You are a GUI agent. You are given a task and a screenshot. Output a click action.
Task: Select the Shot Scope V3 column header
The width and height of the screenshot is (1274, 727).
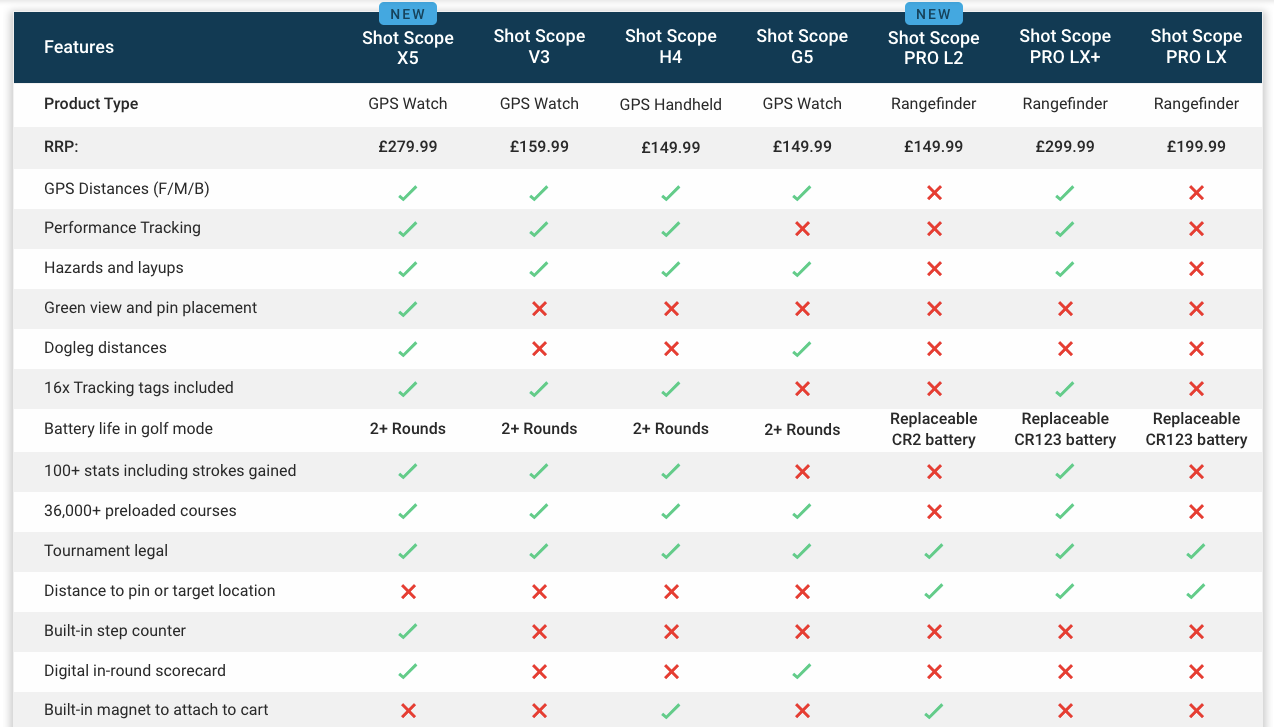[539, 47]
